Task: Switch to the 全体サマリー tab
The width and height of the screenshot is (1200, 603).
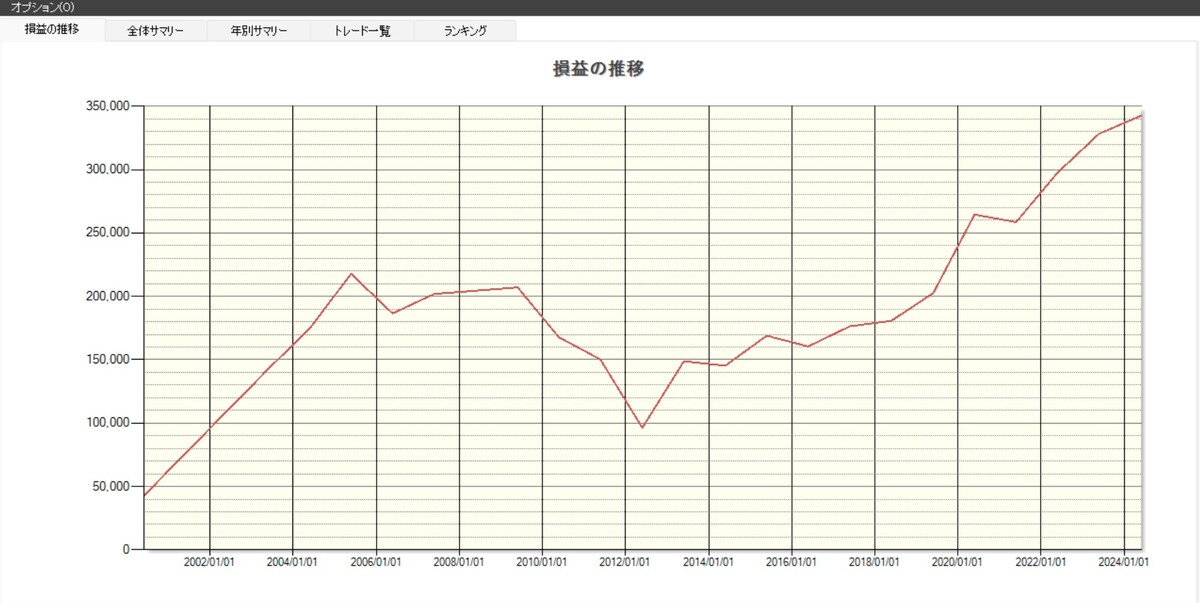Action: [155, 30]
